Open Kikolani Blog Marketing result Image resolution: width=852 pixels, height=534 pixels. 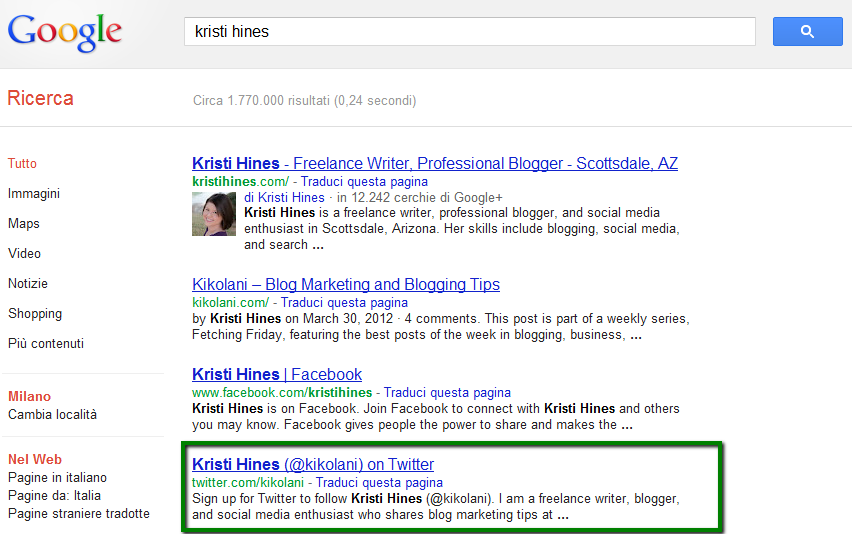346,285
